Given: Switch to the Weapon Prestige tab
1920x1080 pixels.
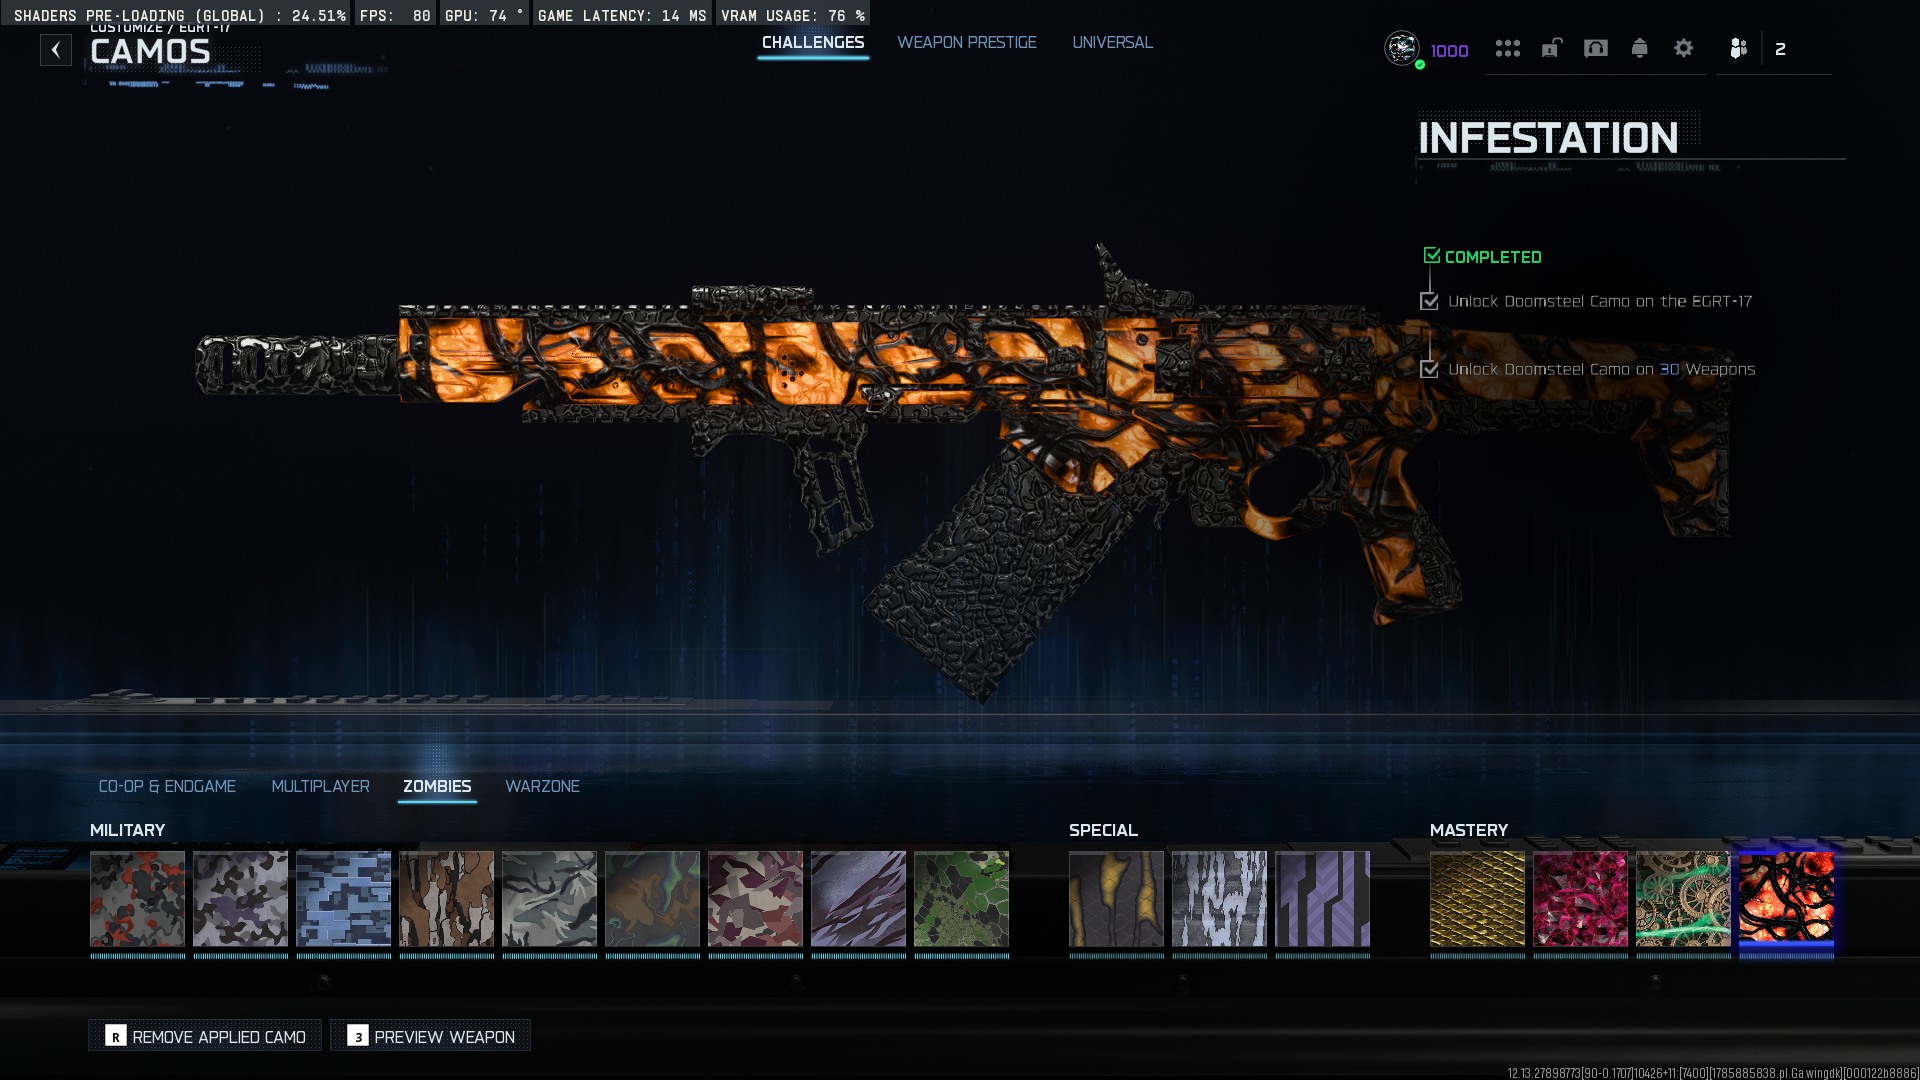Looking at the screenshot, I should 967,43.
